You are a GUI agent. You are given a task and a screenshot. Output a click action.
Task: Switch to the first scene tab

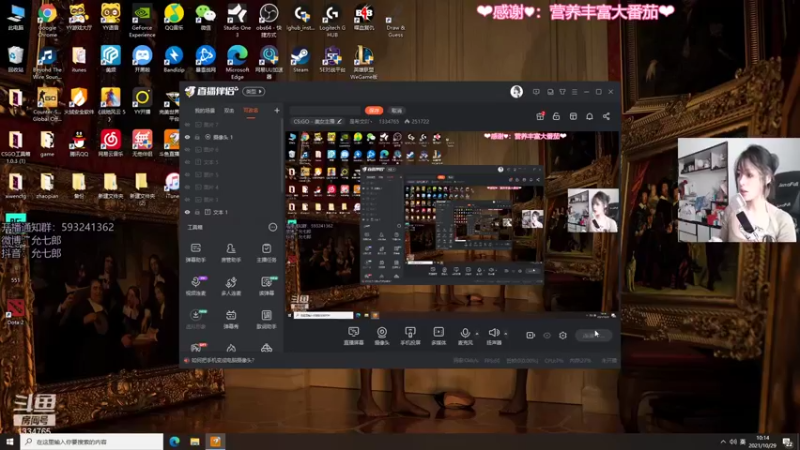point(205,111)
